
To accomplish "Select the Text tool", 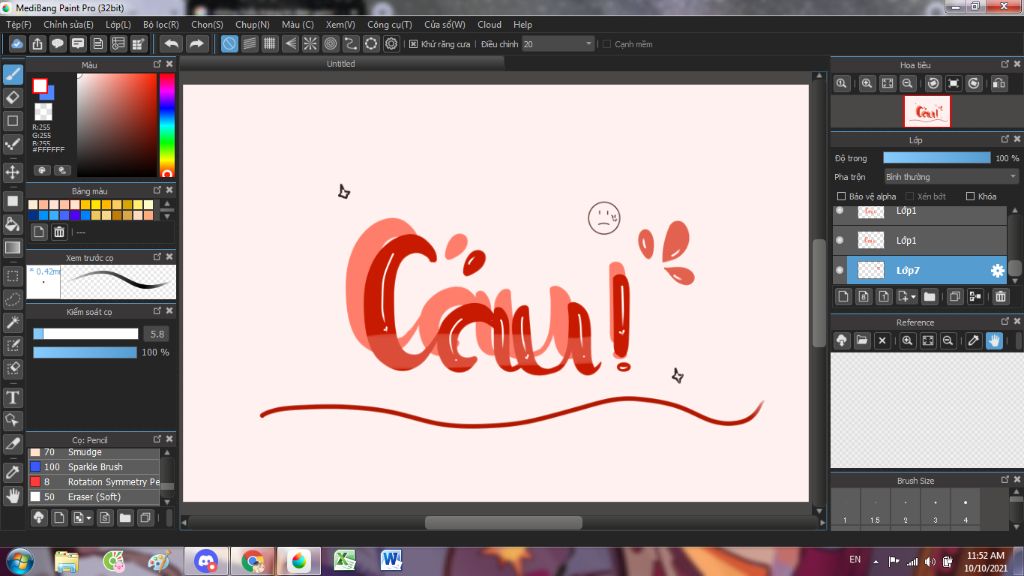I will click(x=12, y=397).
